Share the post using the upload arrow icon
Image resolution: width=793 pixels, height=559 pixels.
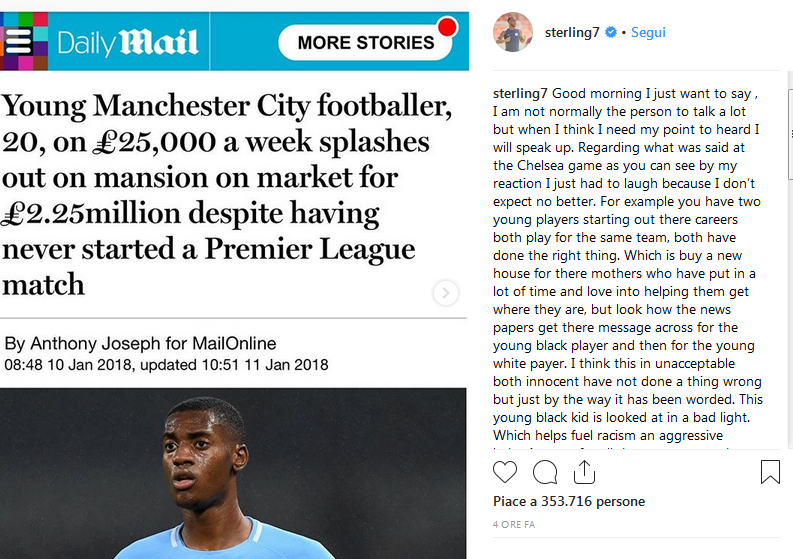click(x=584, y=472)
